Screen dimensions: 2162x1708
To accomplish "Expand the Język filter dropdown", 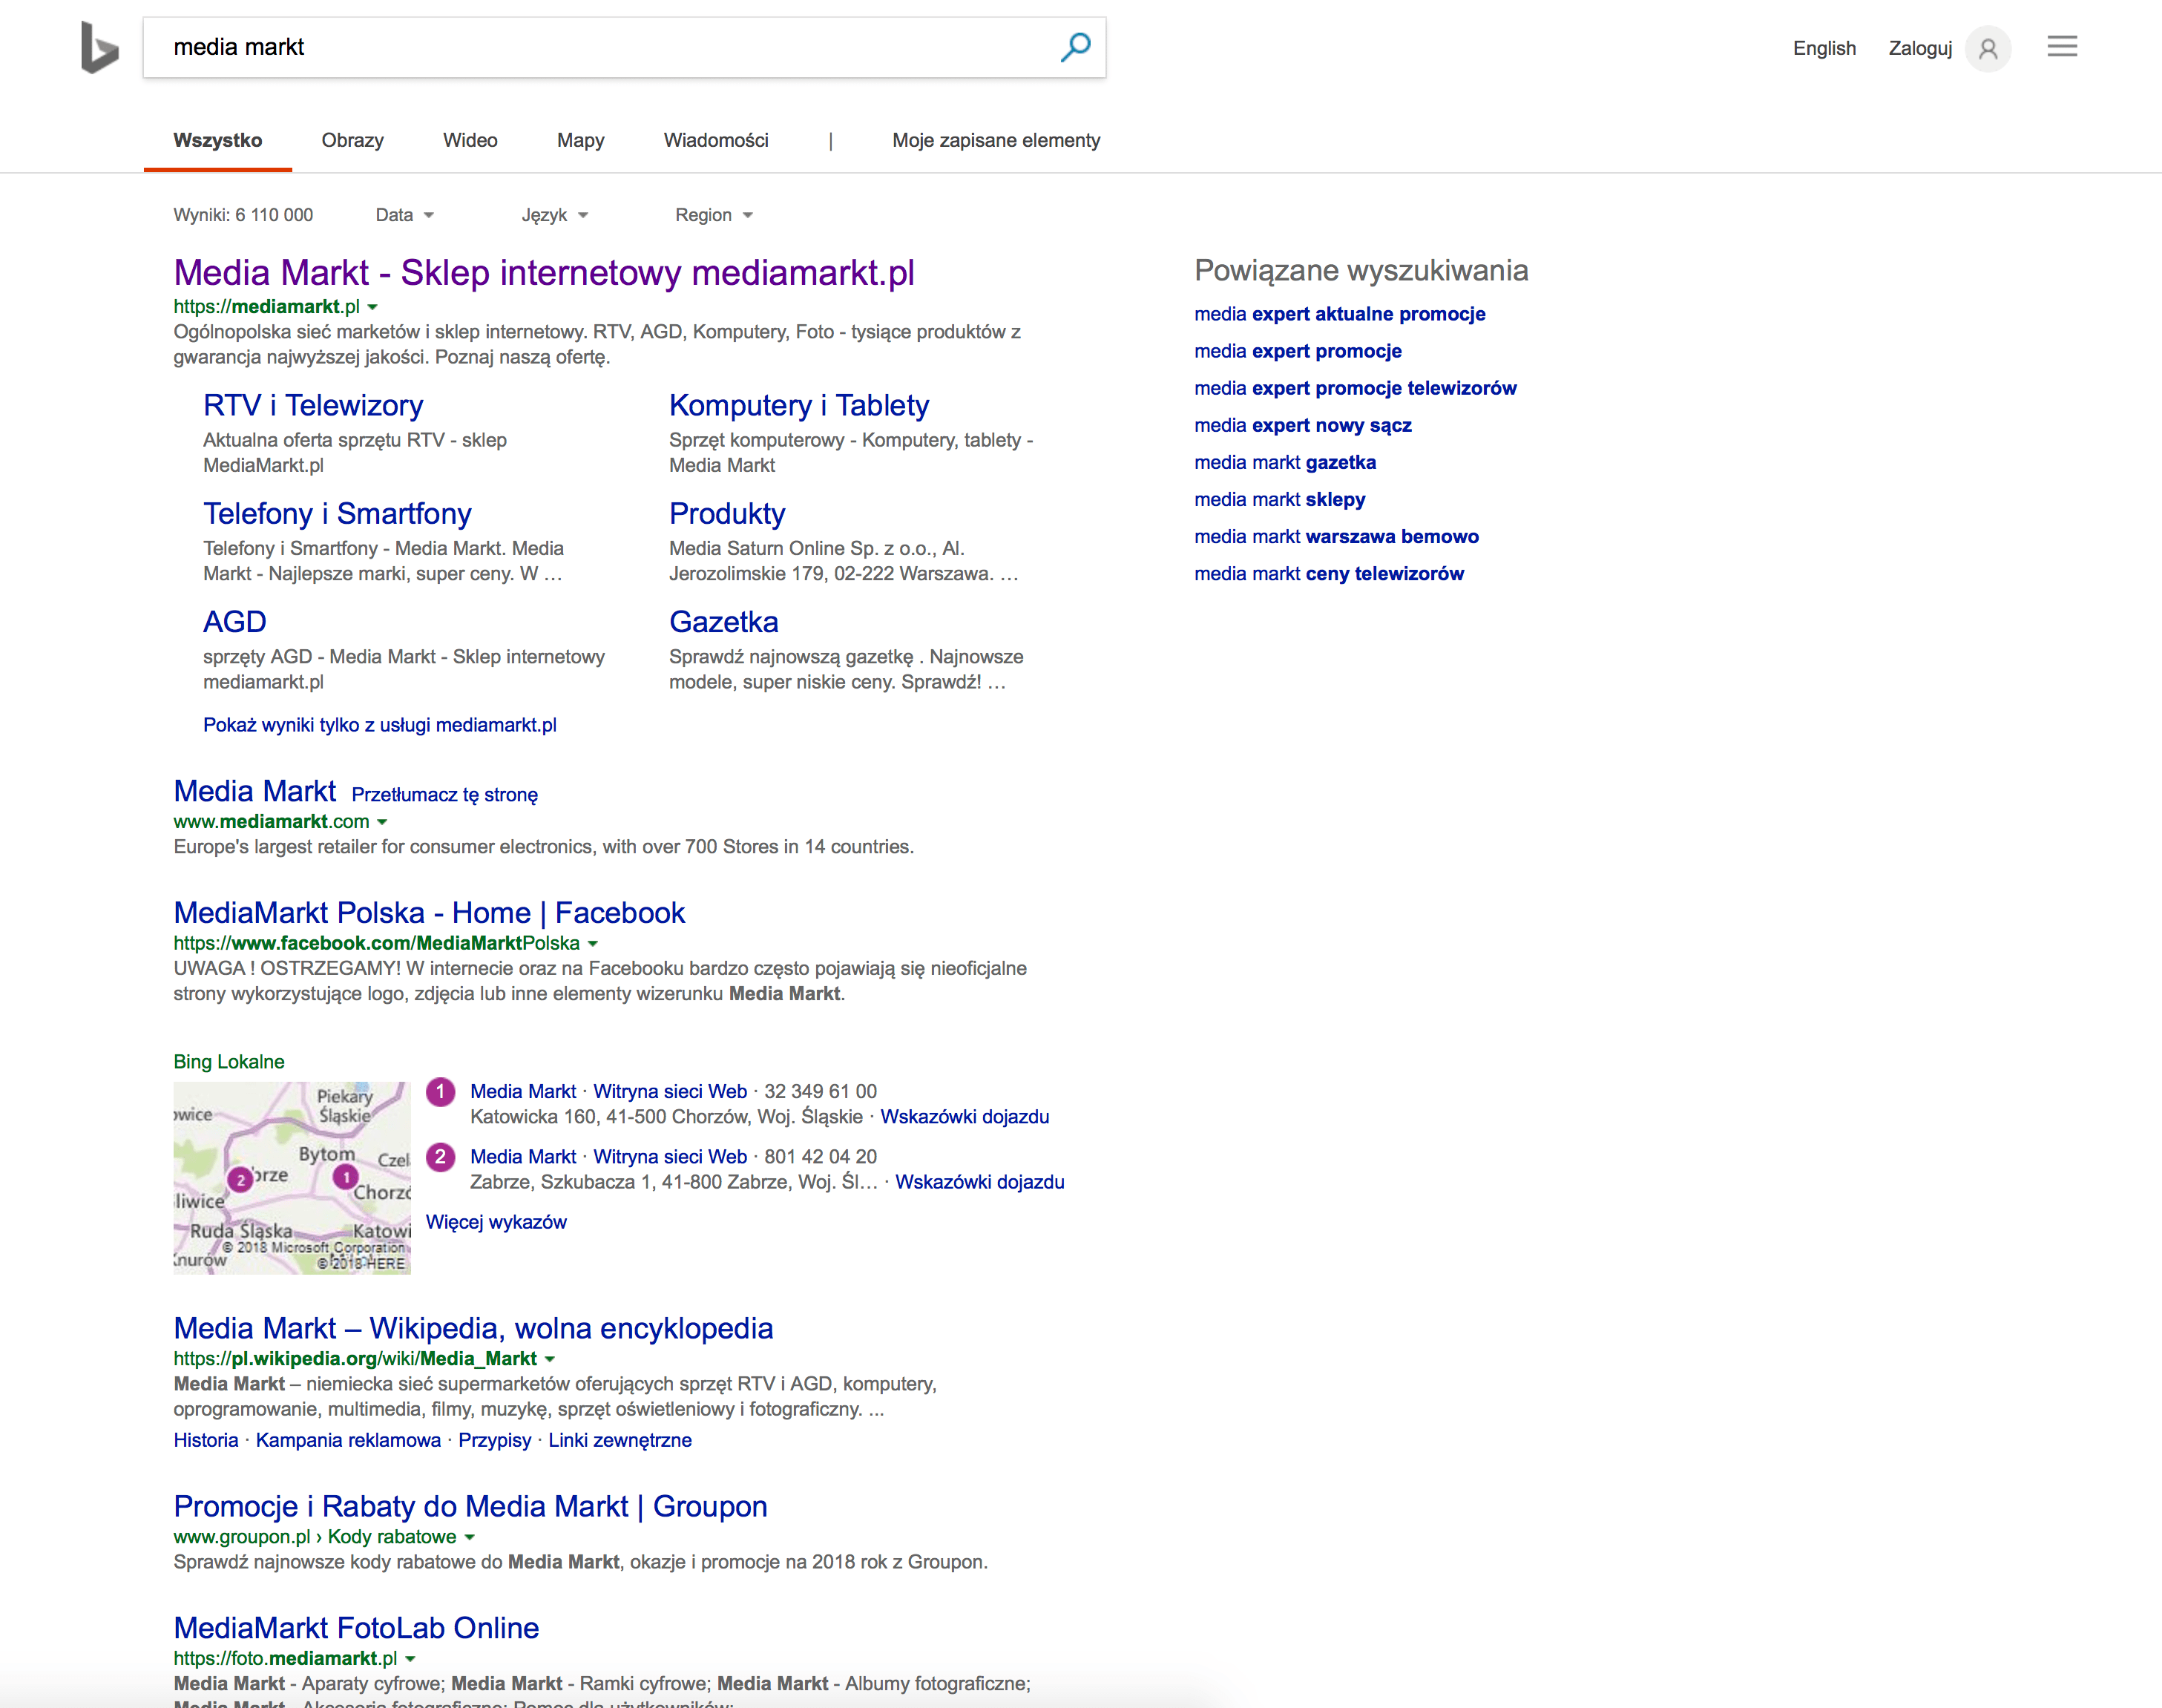I will 555,215.
